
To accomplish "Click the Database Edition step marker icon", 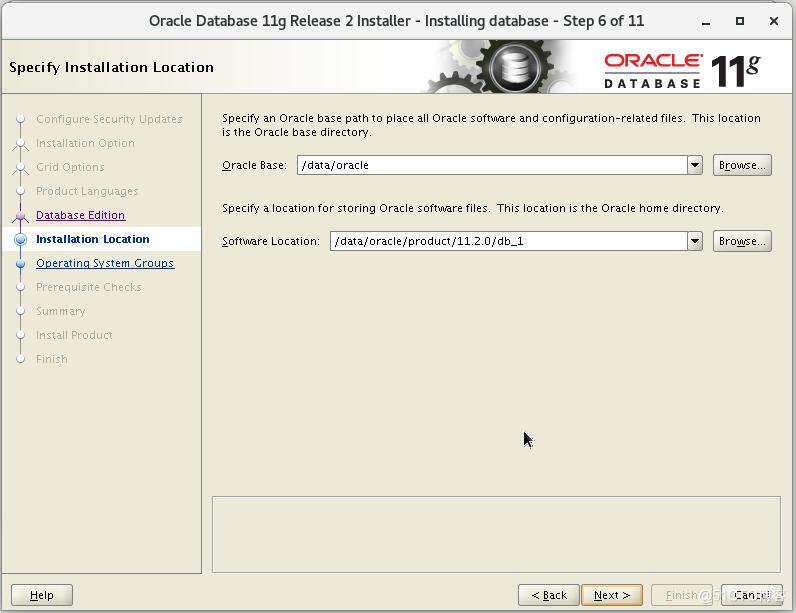I will coord(20,217).
